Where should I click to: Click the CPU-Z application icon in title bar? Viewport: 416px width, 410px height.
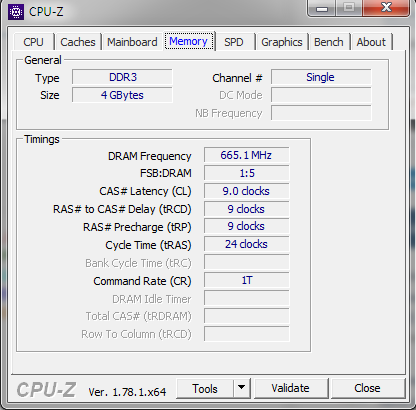click(x=16, y=12)
